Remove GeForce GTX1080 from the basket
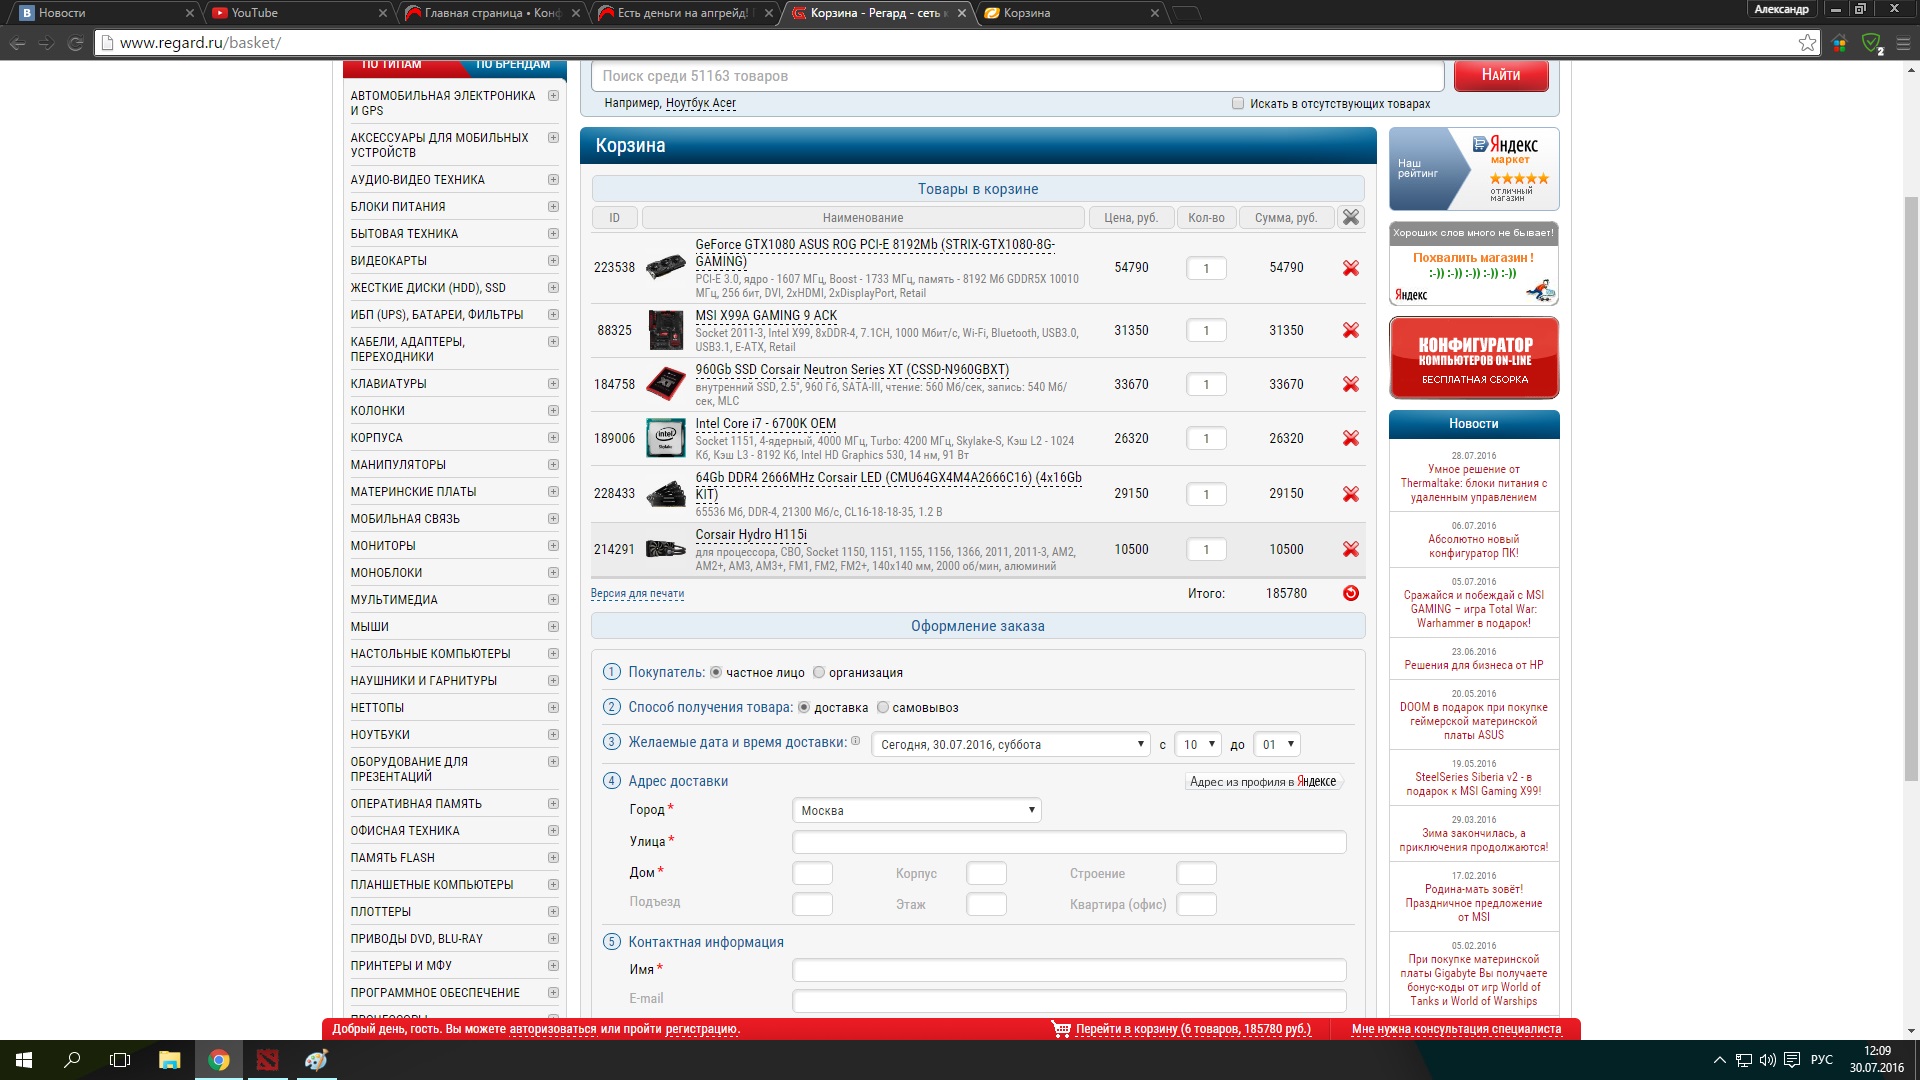Screen dimensions: 1920x1080 pos(1350,268)
